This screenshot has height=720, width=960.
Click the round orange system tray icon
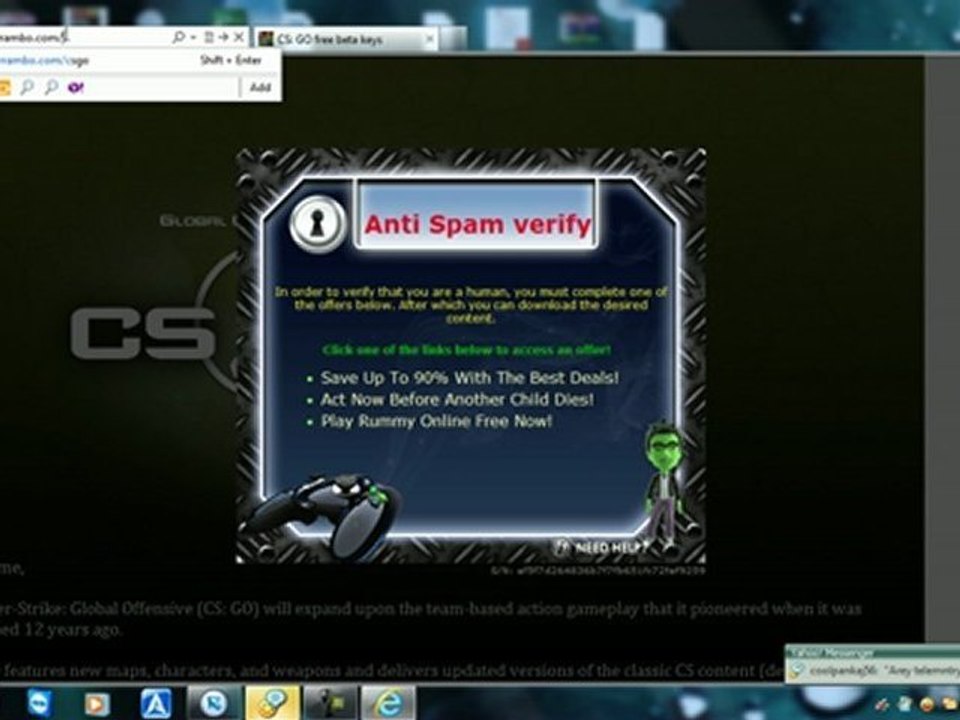928,705
